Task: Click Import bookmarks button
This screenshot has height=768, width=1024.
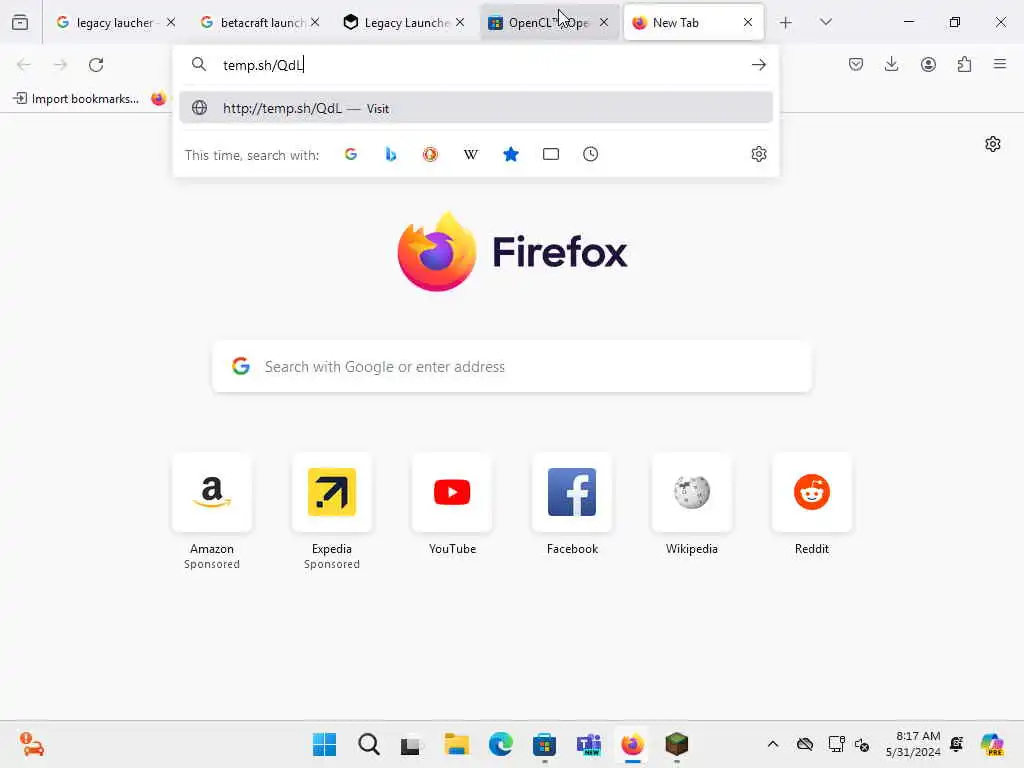Action: (x=76, y=99)
